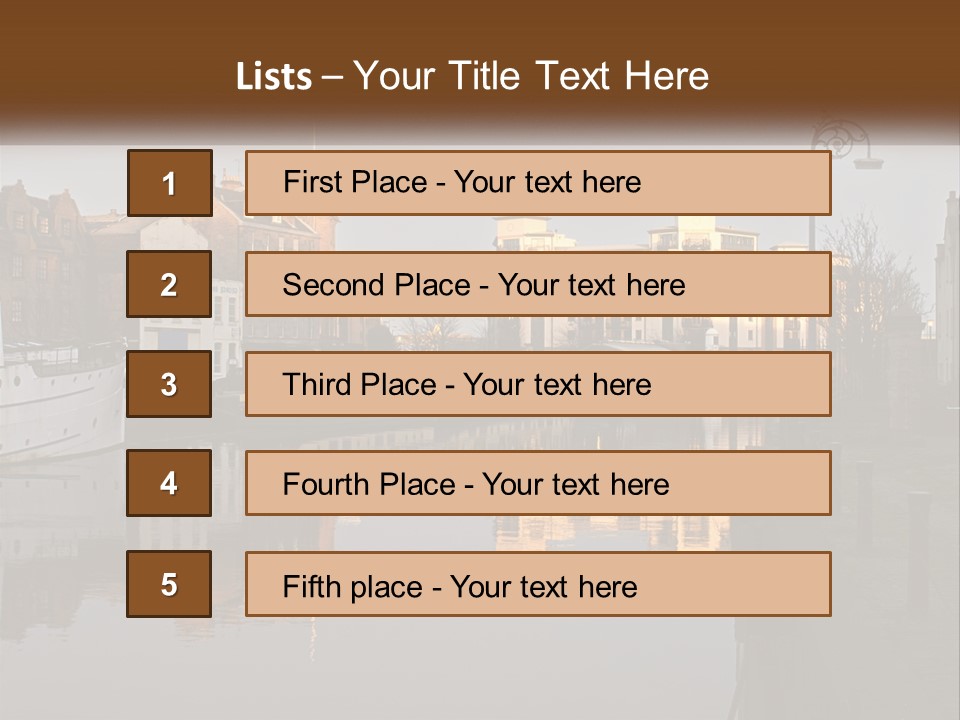Click the words Your Title Text Here
Screen dimensions: 960x720
(531, 76)
